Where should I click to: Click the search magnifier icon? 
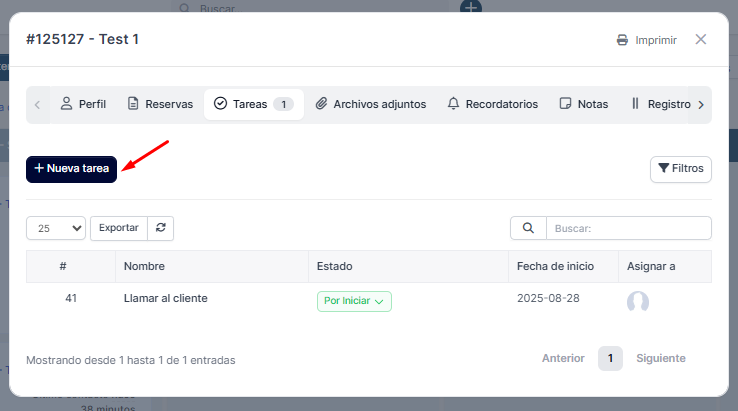pos(528,228)
